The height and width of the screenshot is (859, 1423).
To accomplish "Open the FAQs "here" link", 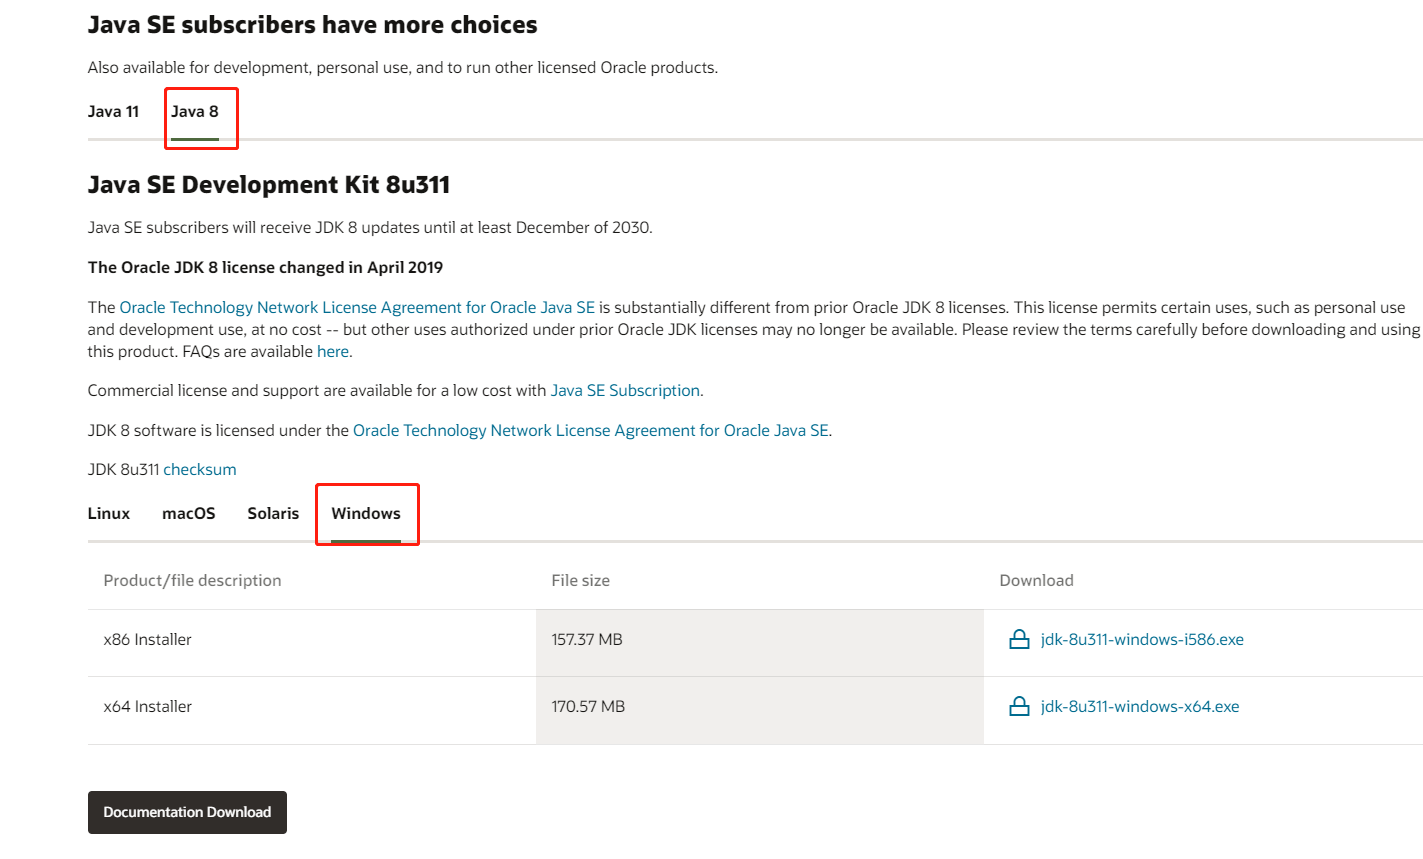I will tap(333, 352).
